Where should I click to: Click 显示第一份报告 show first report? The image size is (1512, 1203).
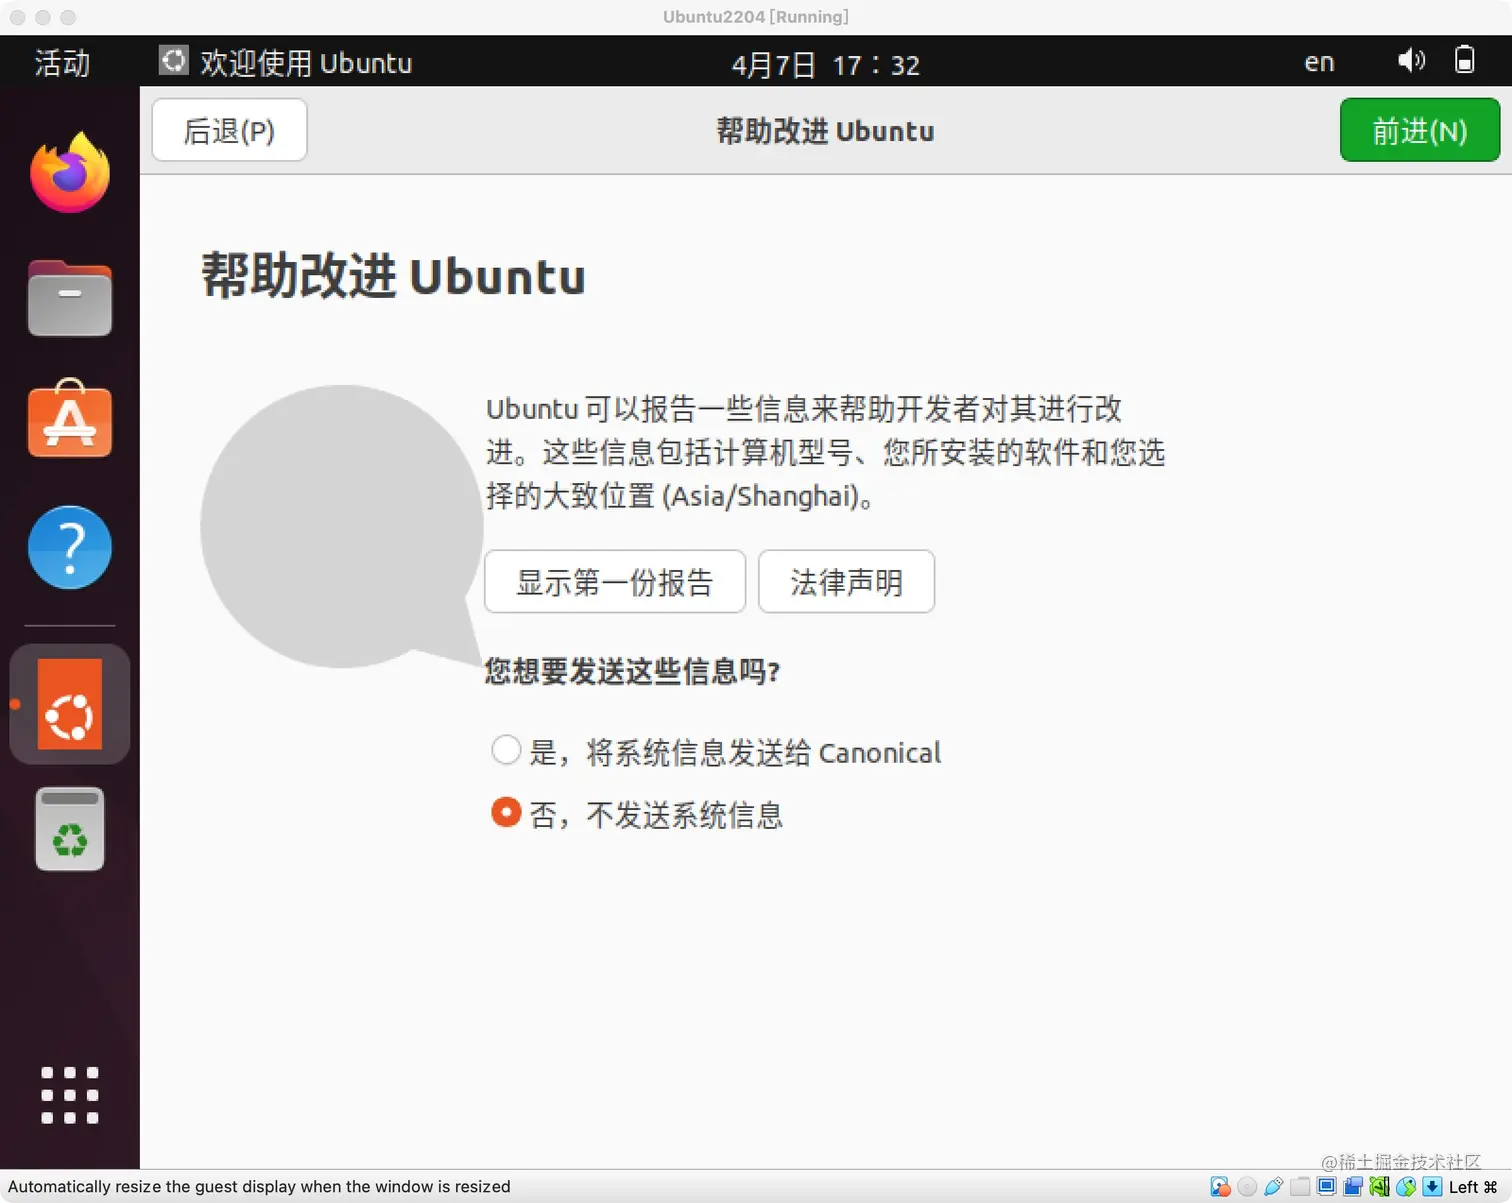[x=615, y=581]
